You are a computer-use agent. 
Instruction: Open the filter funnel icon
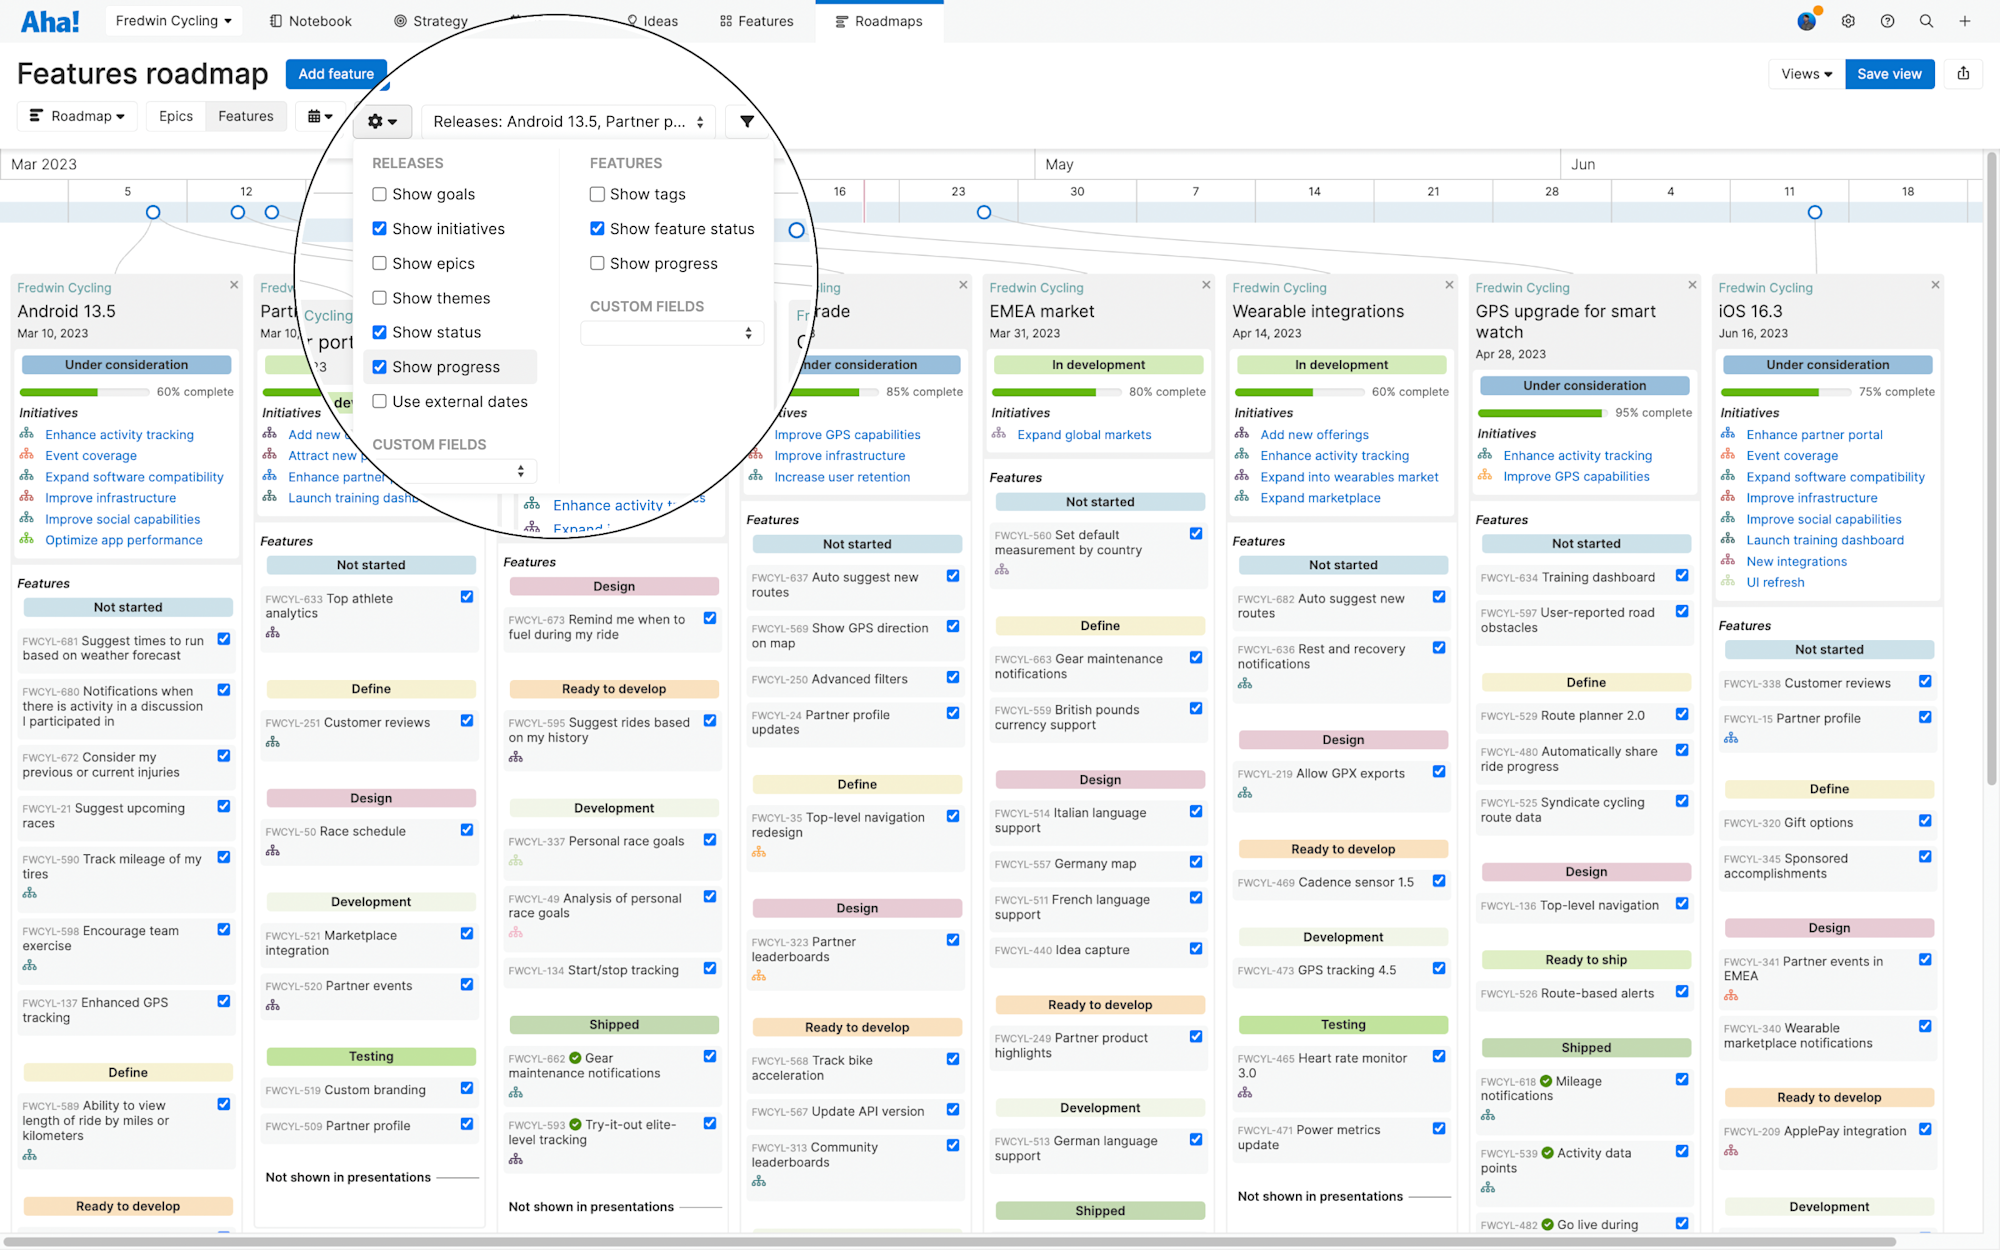click(747, 122)
